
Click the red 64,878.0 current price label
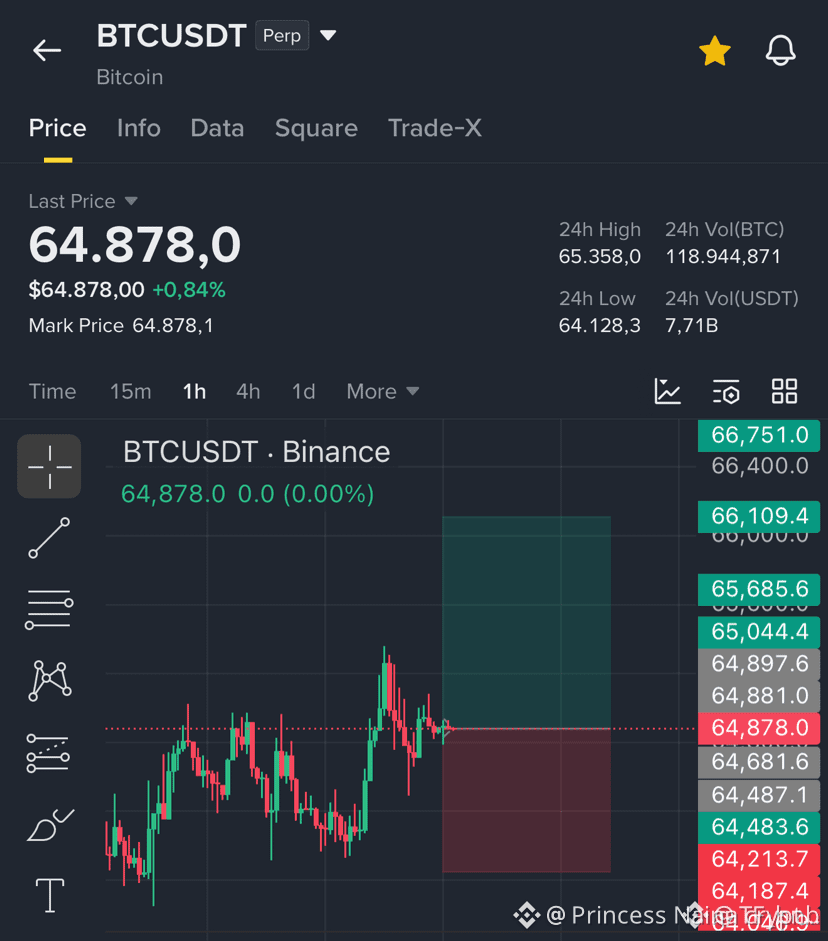pyautogui.click(x=759, y=728)
